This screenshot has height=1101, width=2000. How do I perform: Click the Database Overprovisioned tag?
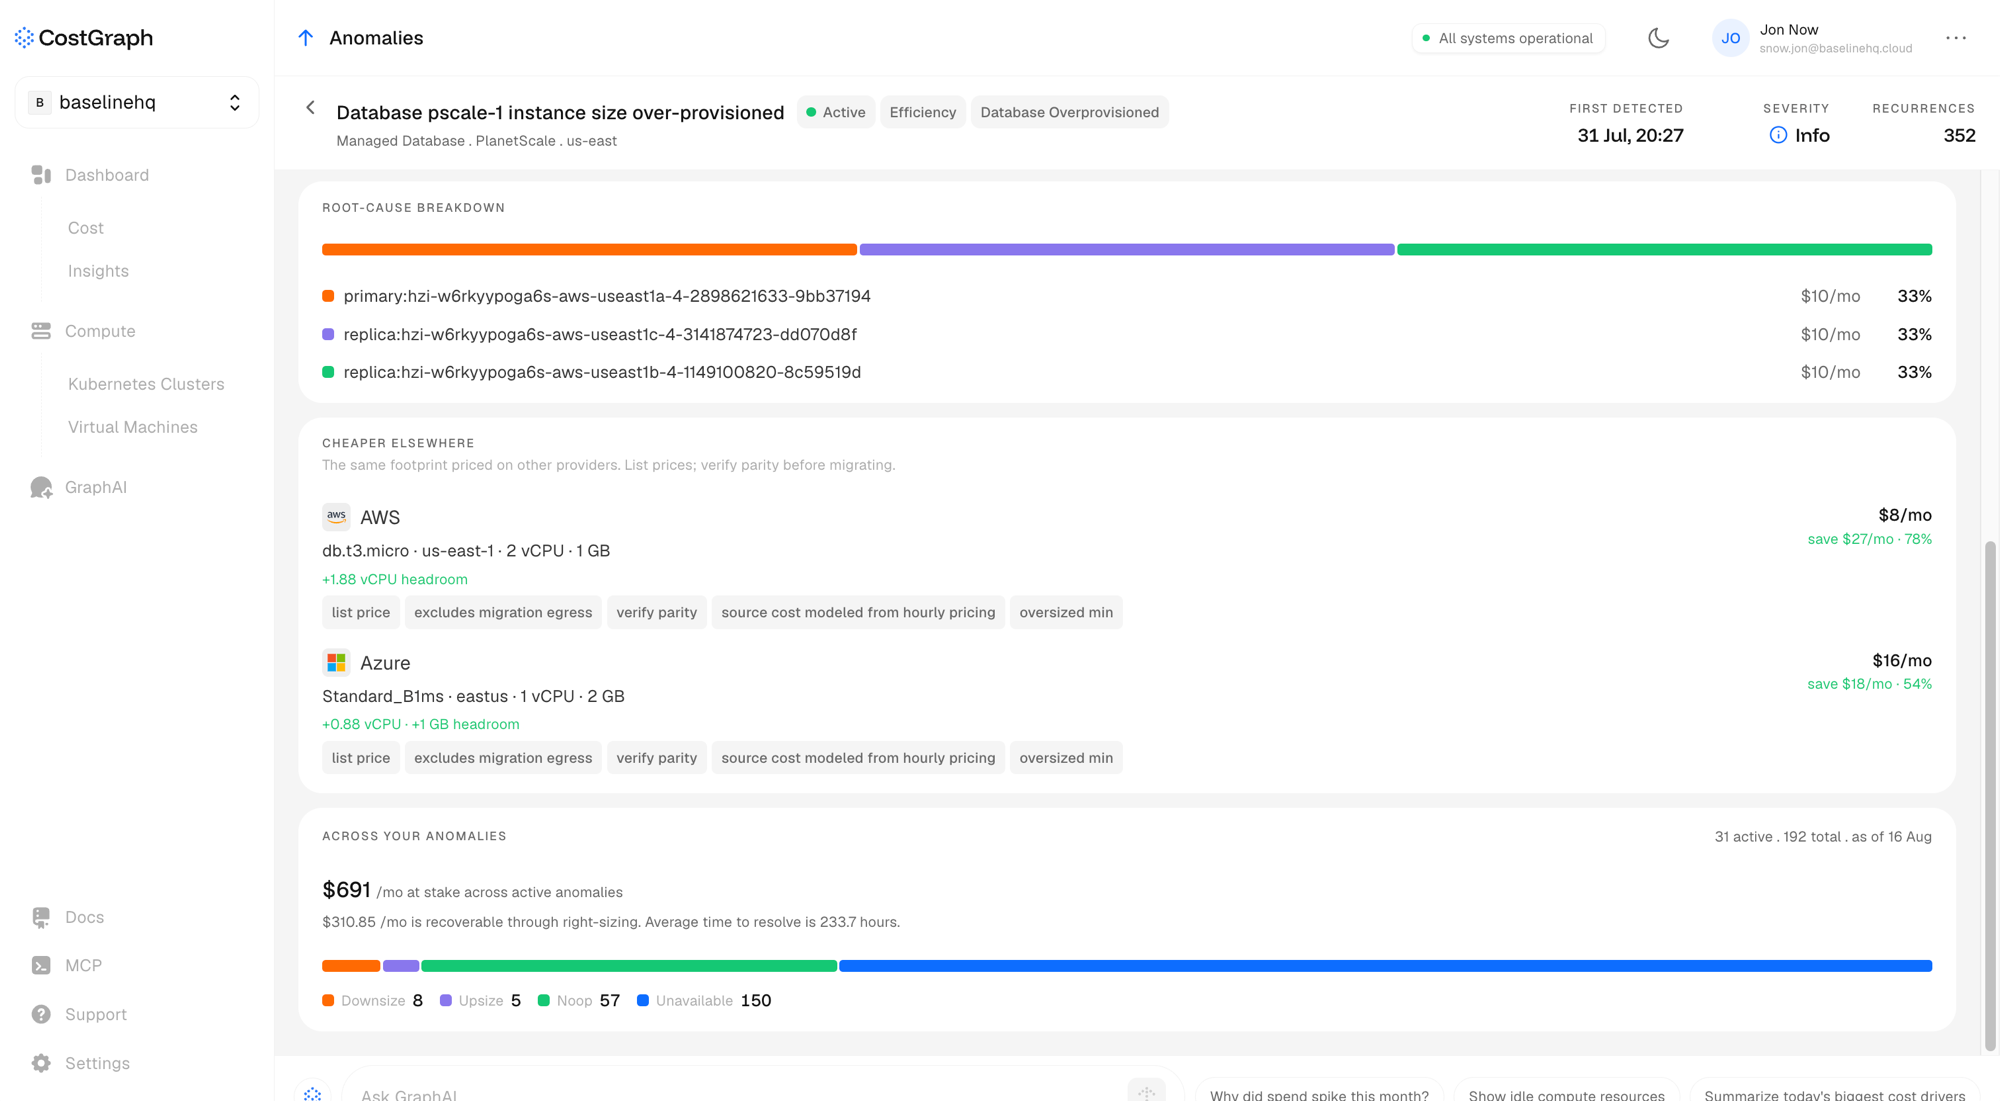(1070, 112)
